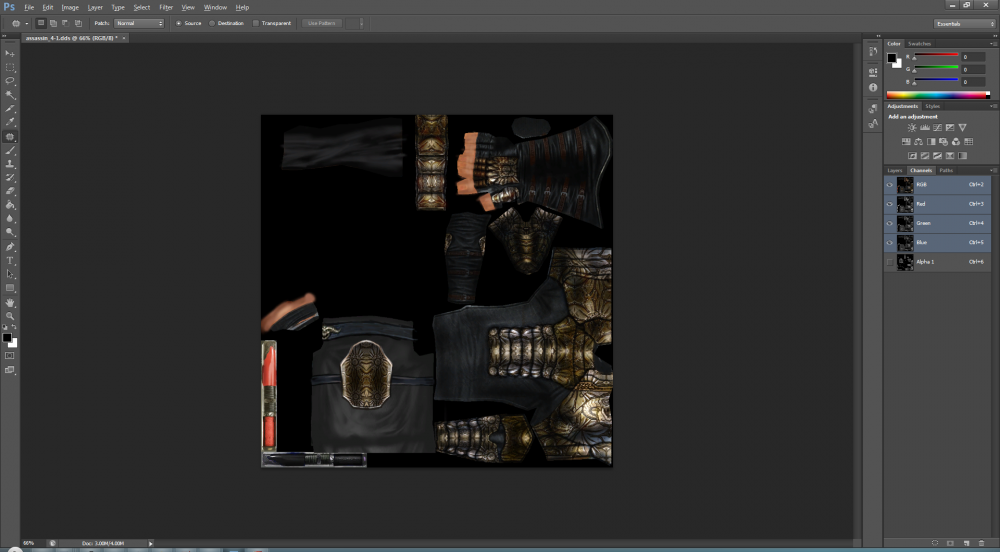Select the Clone Stamp tool
The height and width of the screenshot is (552, 1000).
point(10,164)
